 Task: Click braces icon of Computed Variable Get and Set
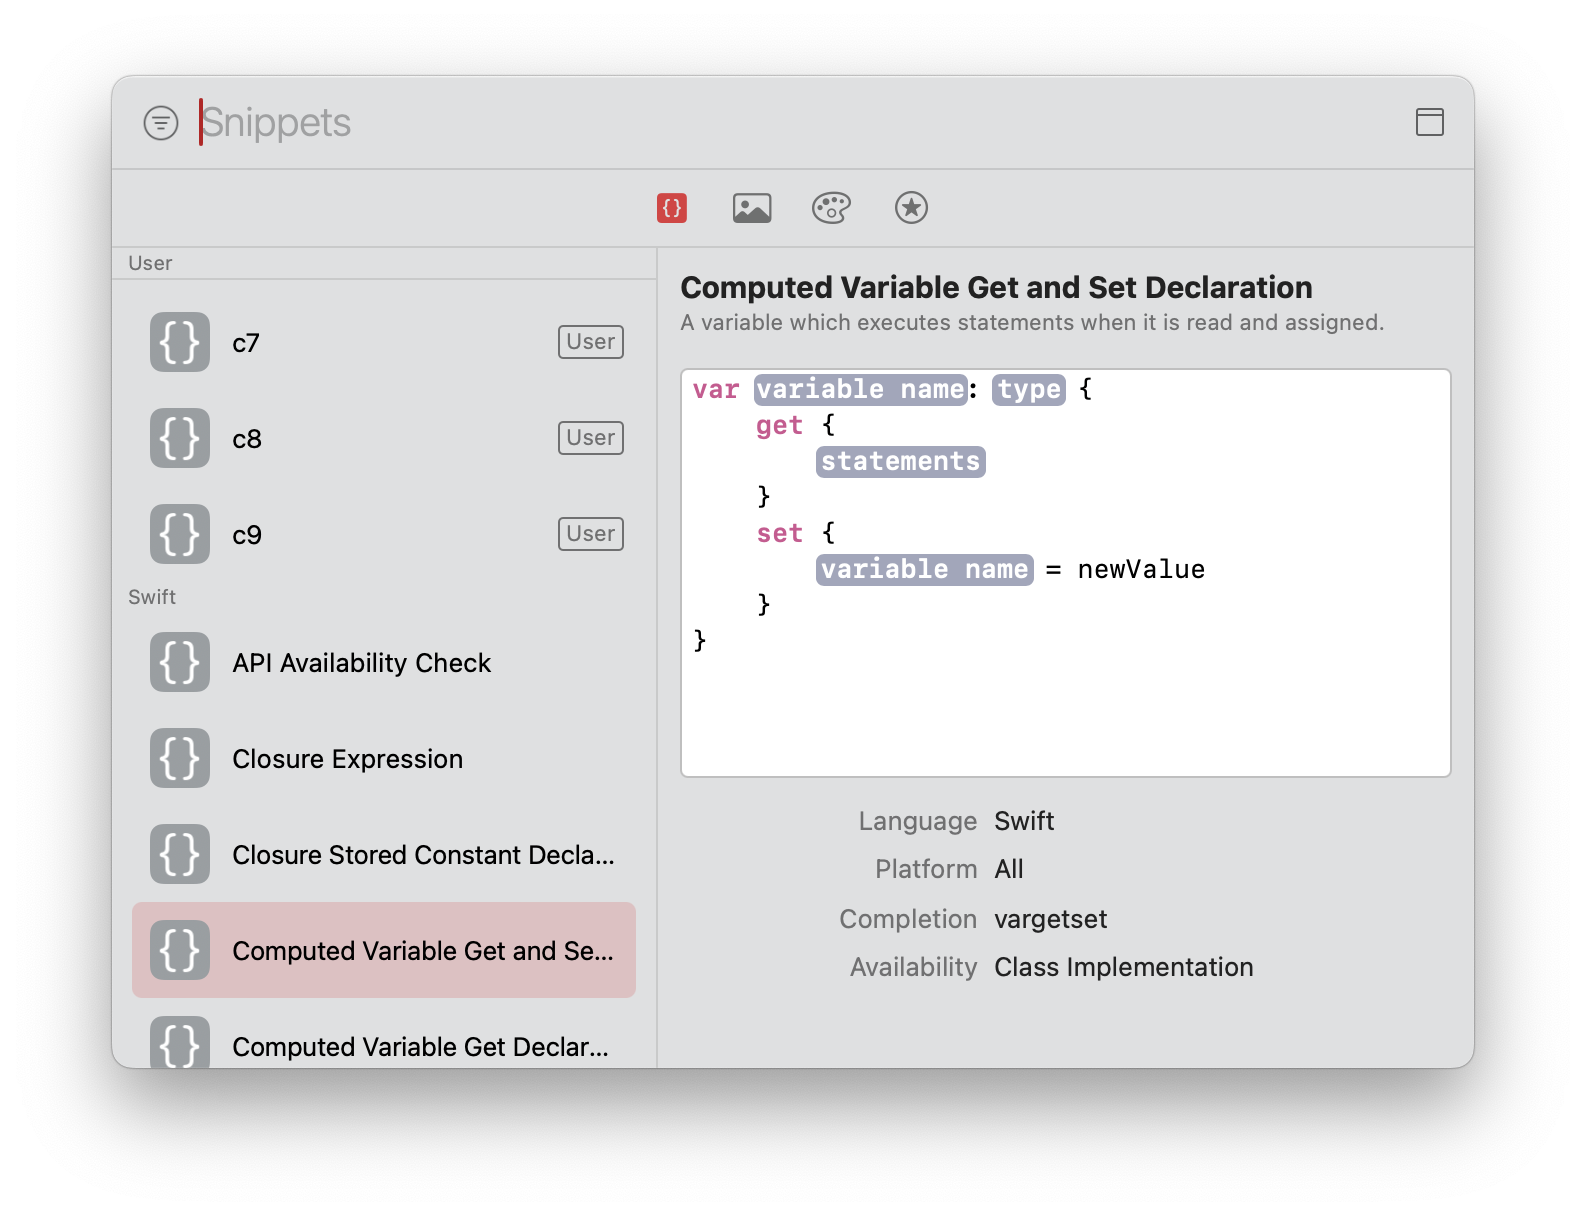[180, 950]
